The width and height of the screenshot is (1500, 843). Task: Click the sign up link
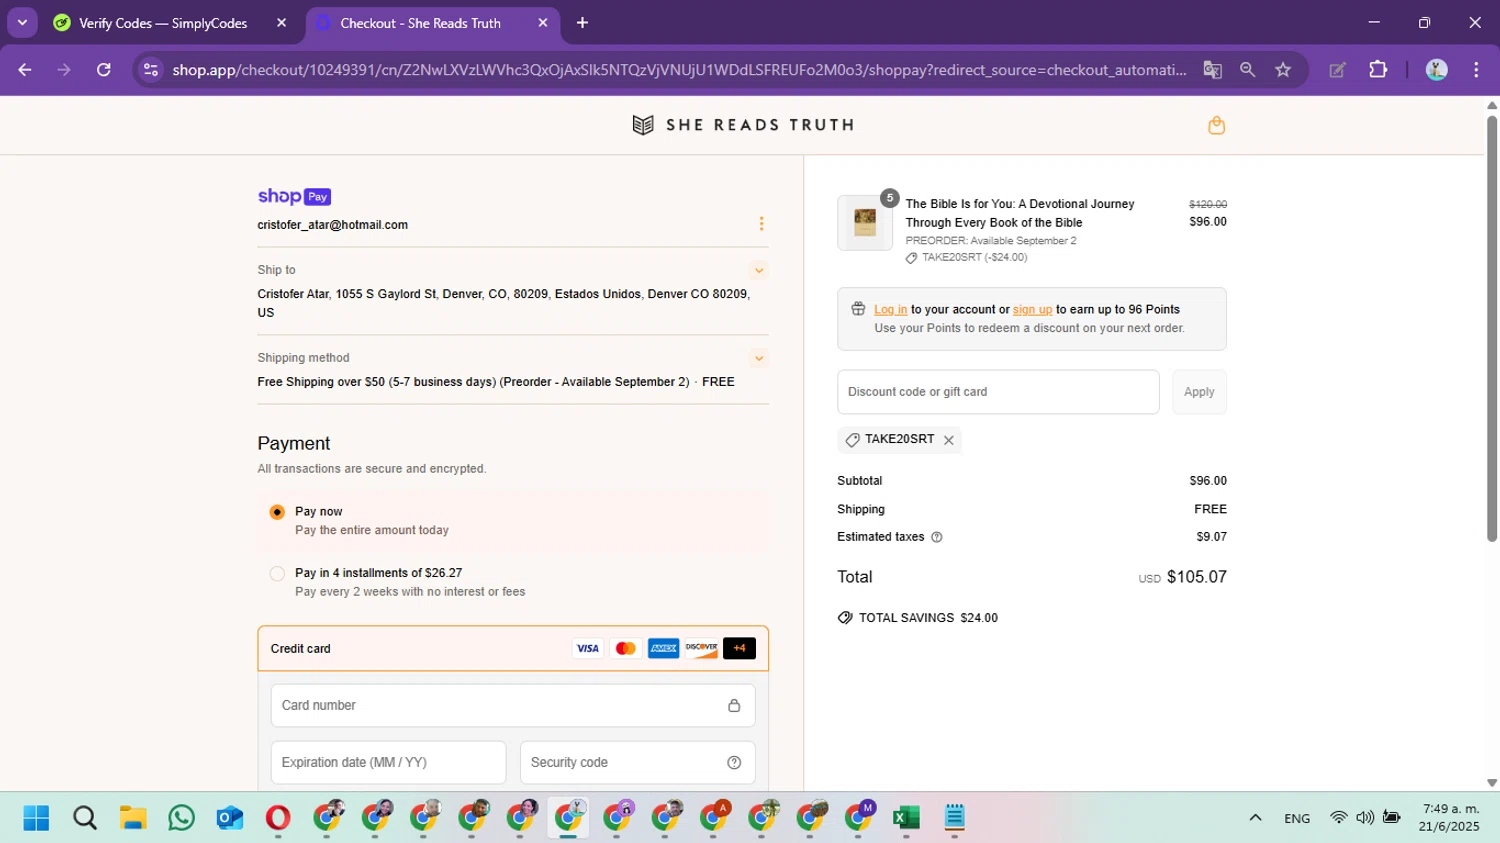tap(1032, 310)
